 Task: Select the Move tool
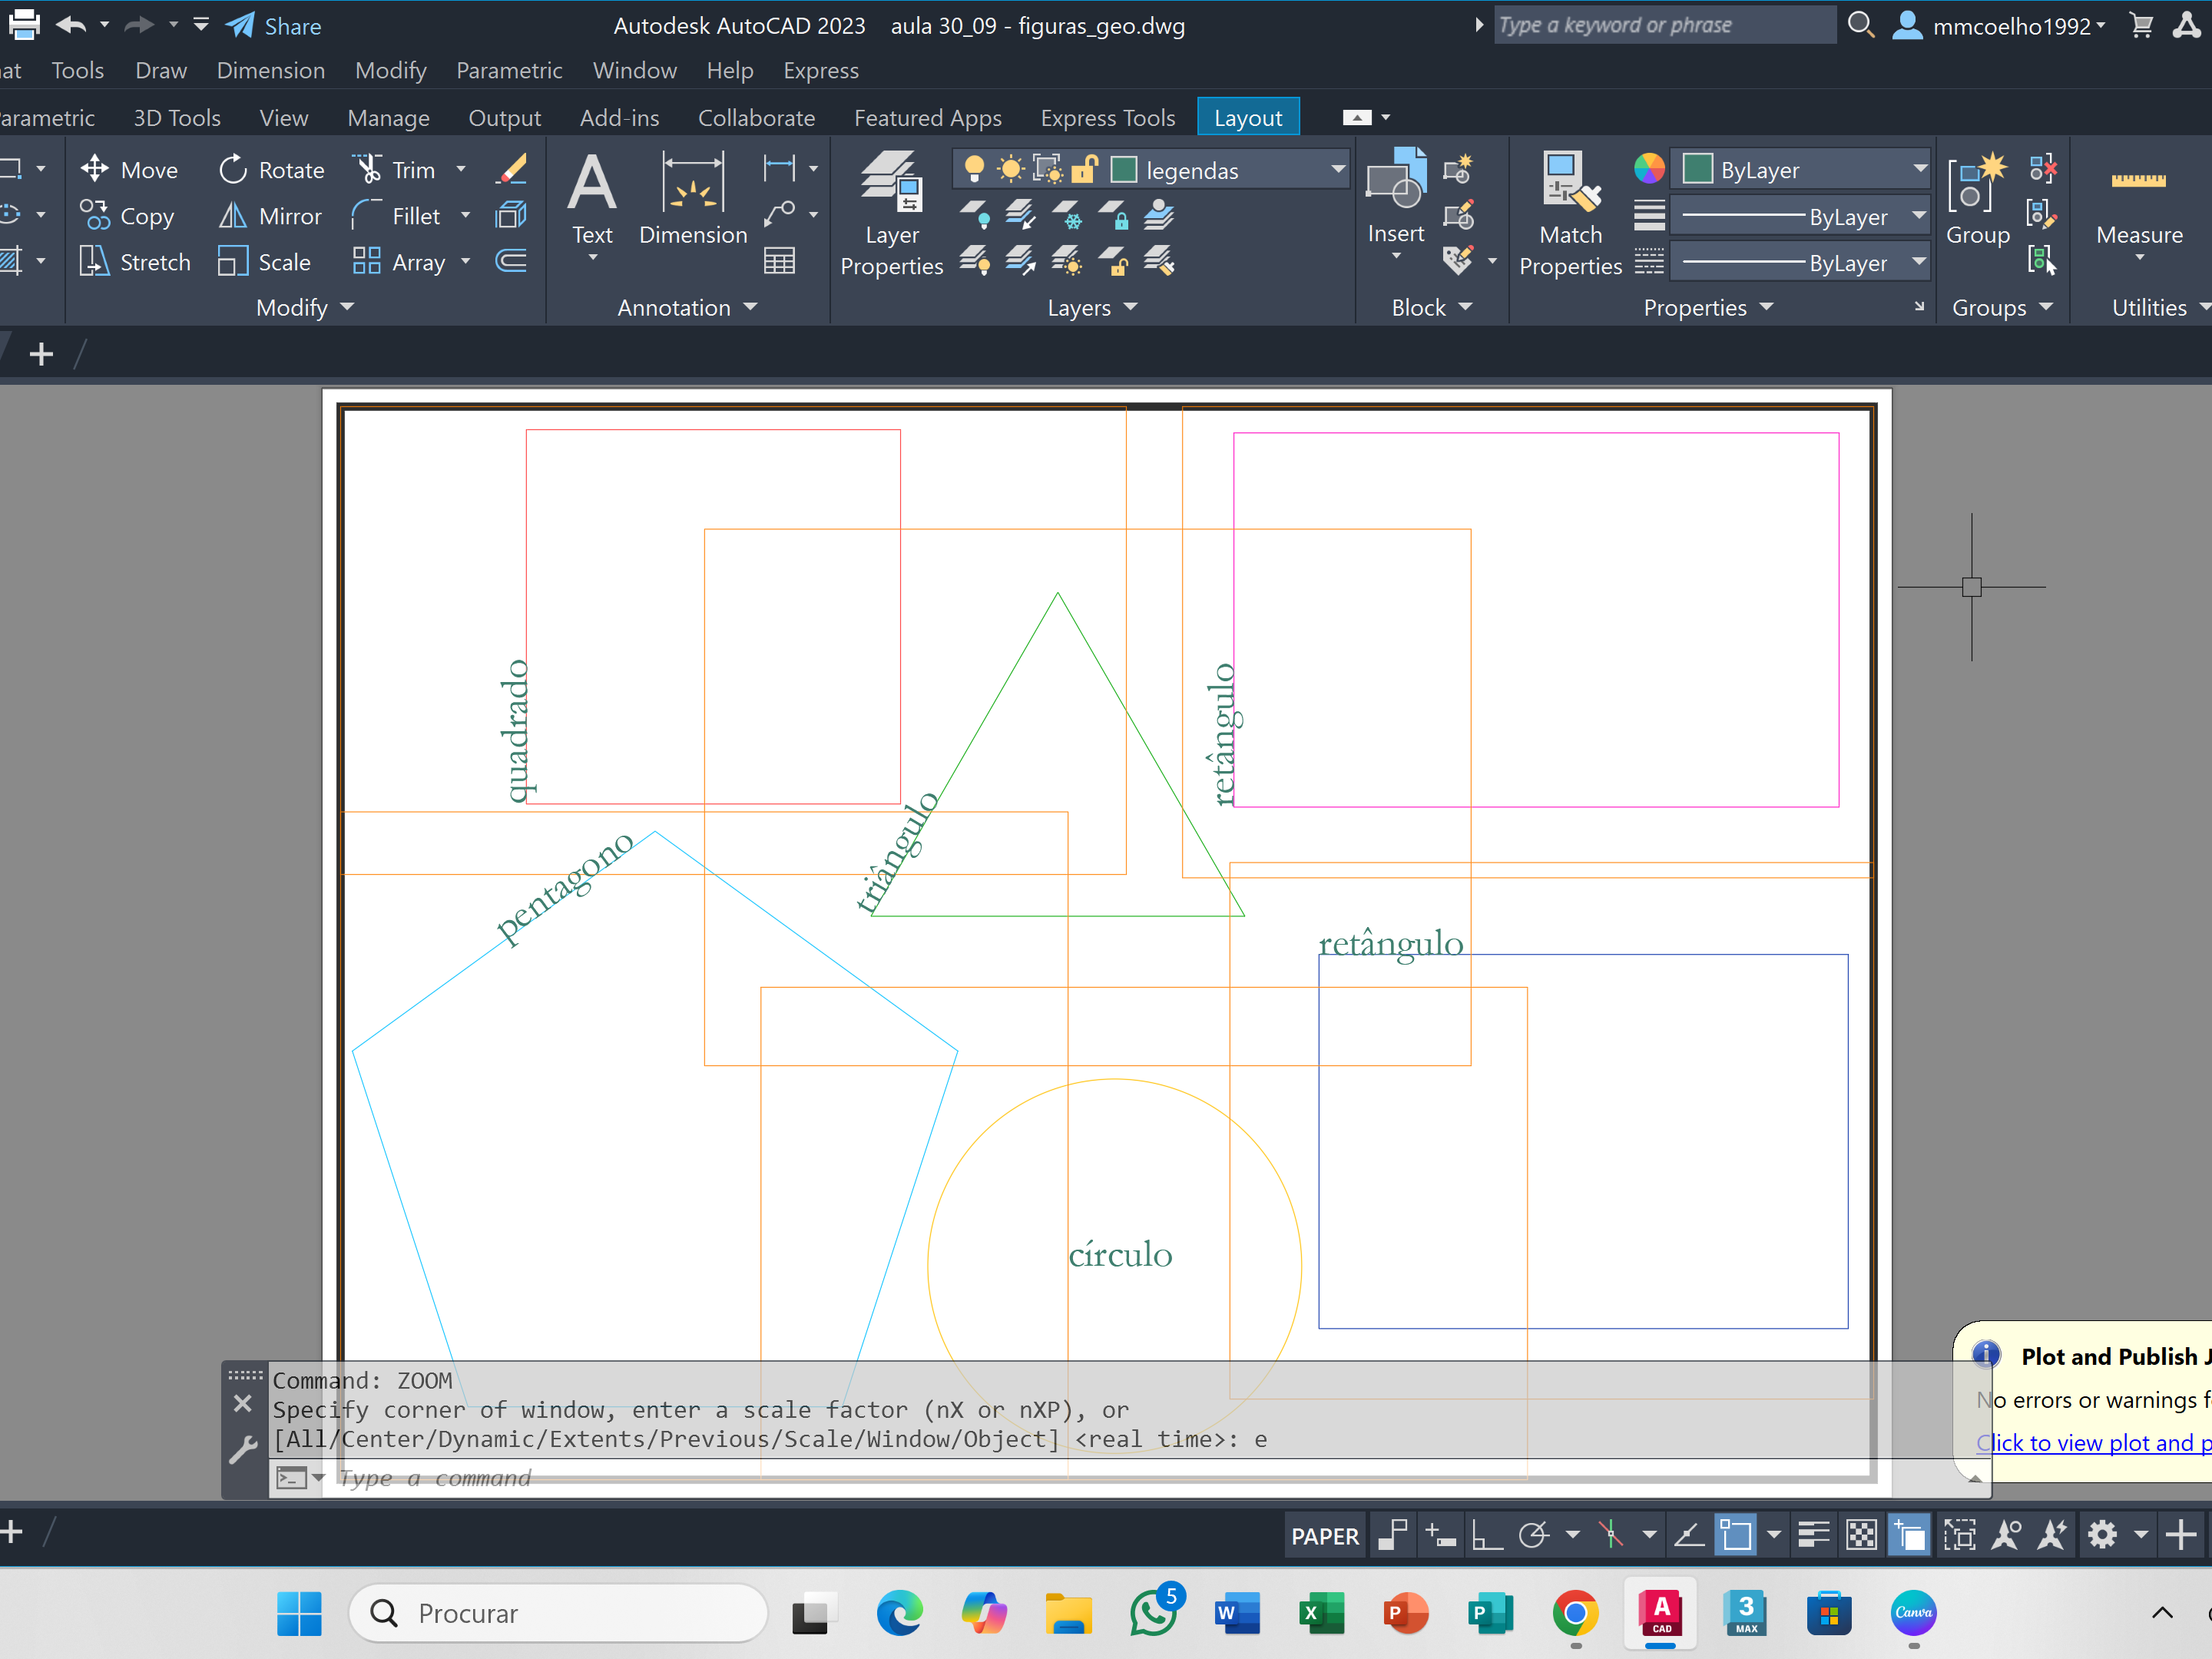coord(129,170)
